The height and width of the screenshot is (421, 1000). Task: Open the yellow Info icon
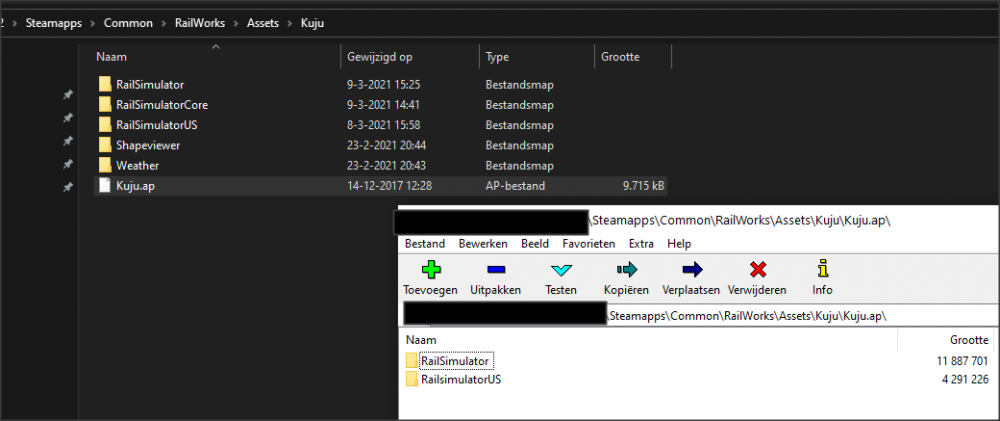coord(822,270)
